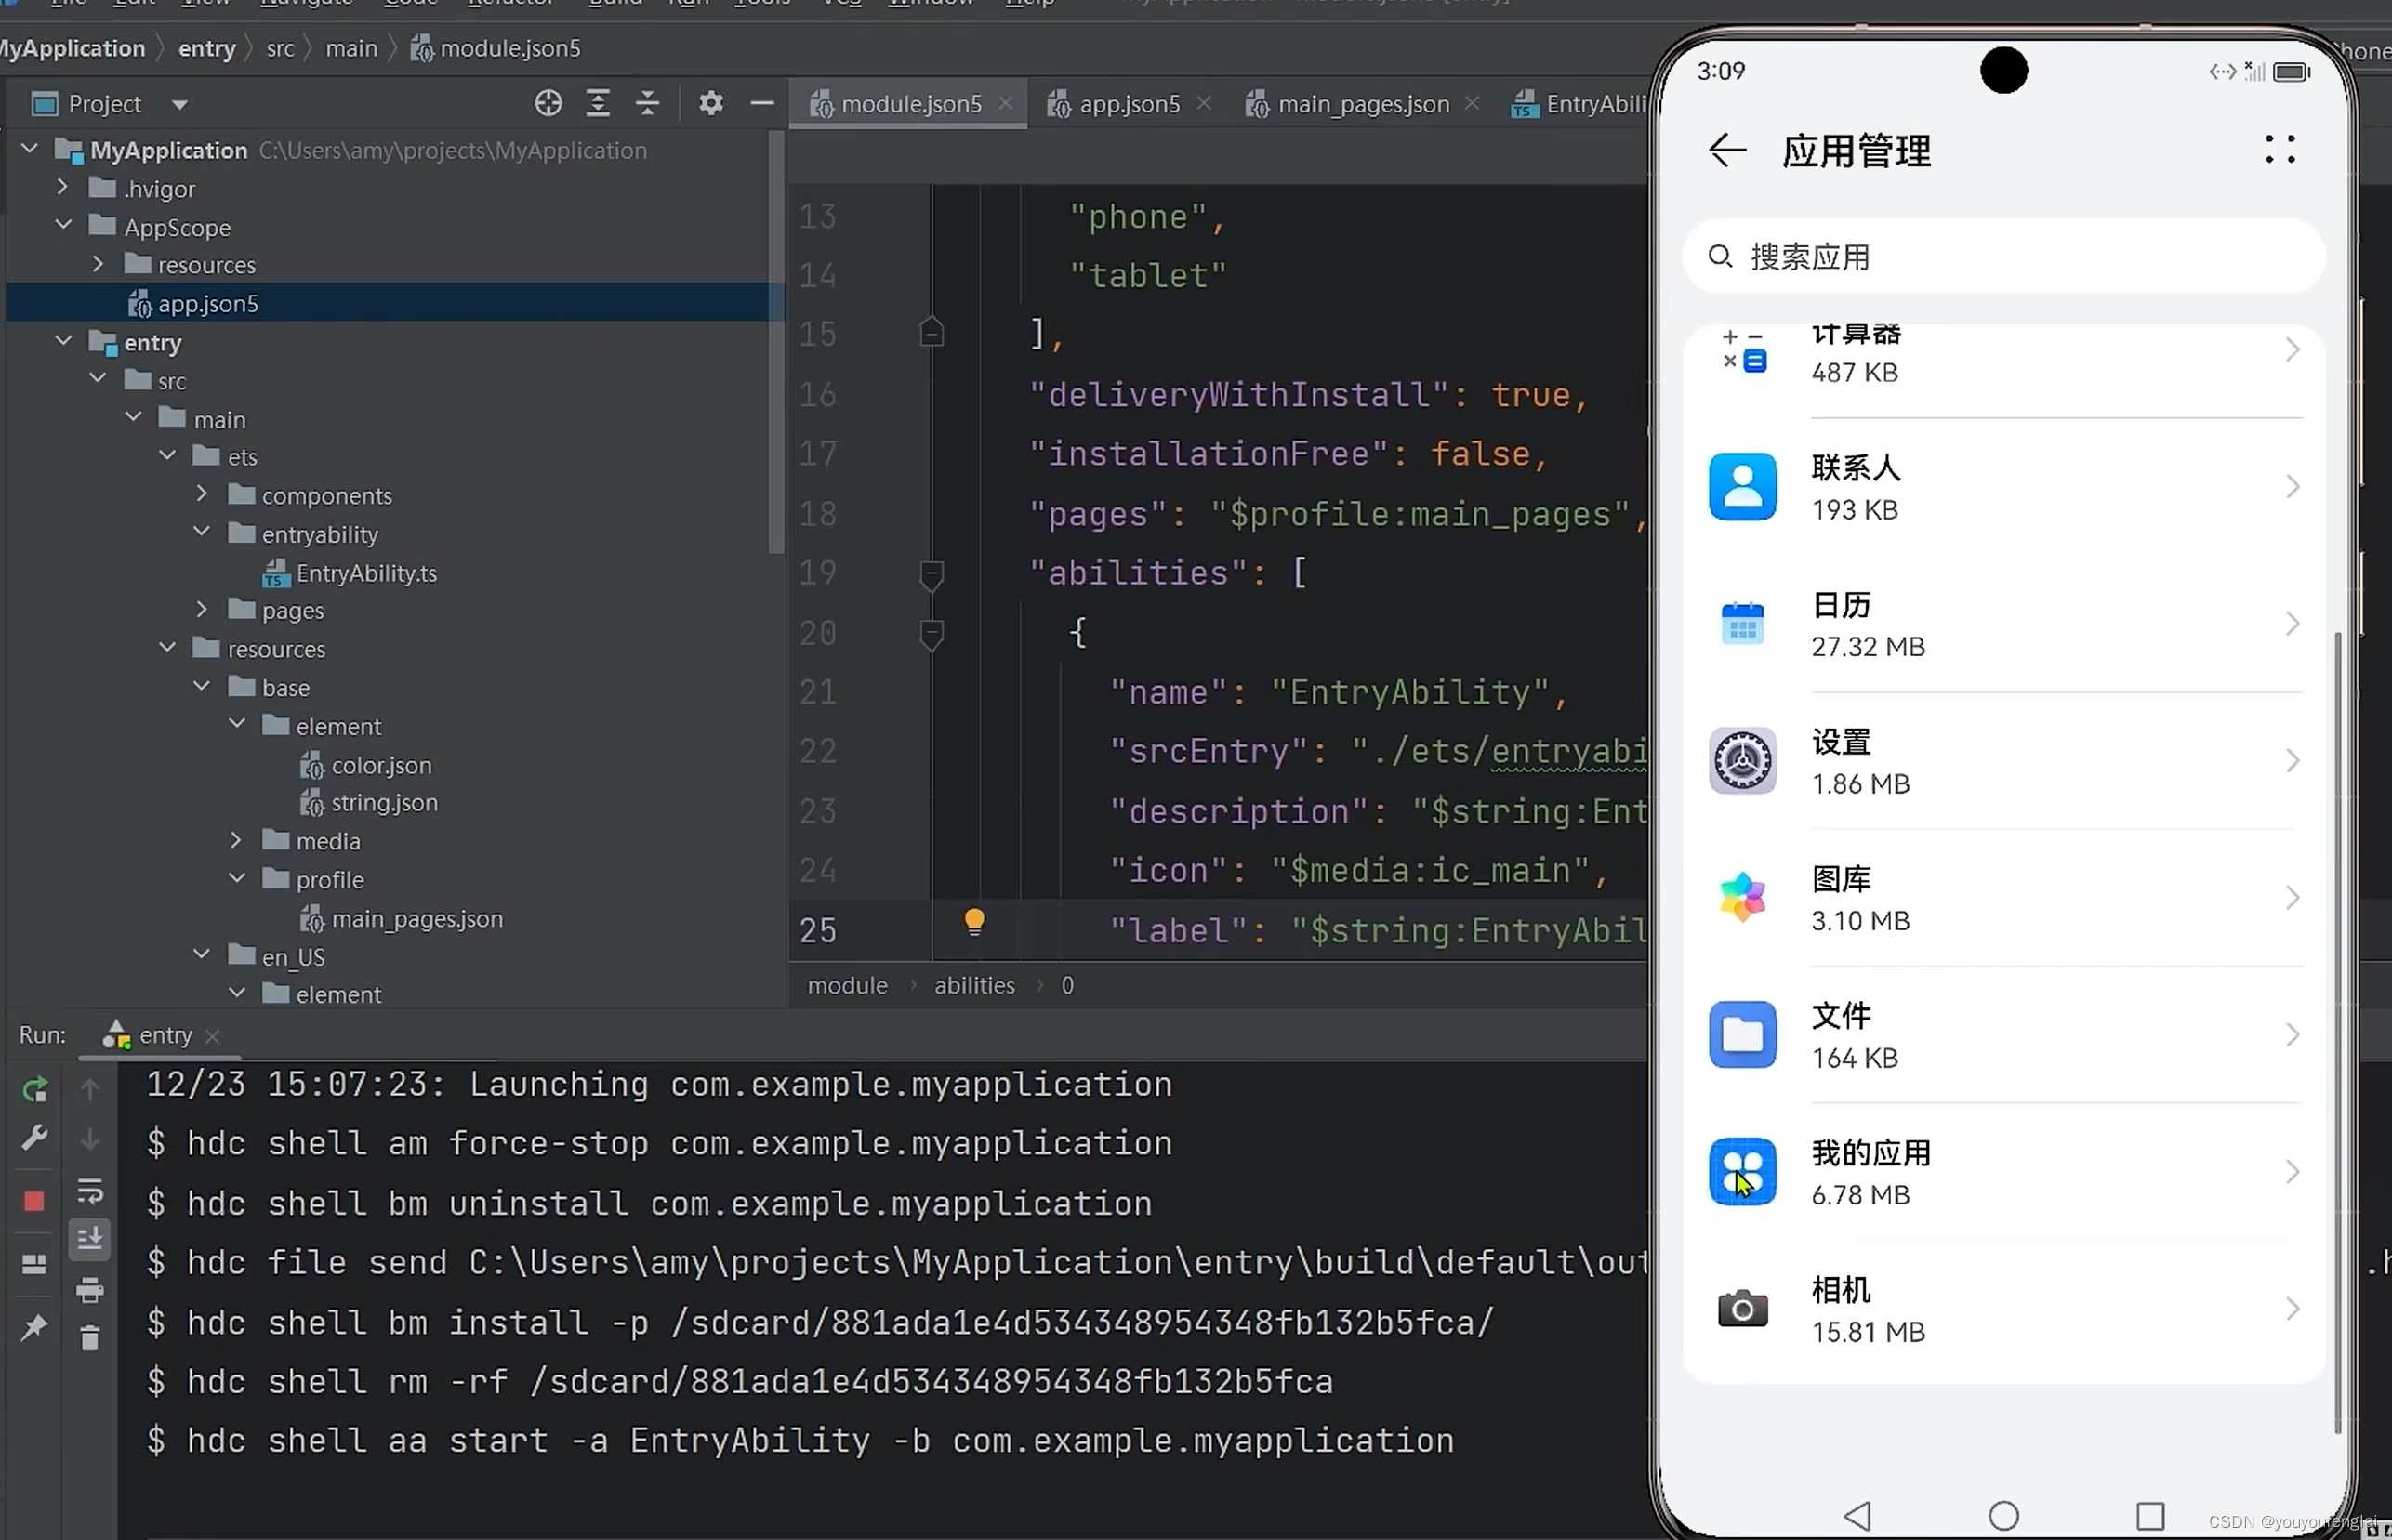The width and height of the screenshot is (2392, 1540).
Task: Collapse the MyApplication root node
Action: (29, 149)
